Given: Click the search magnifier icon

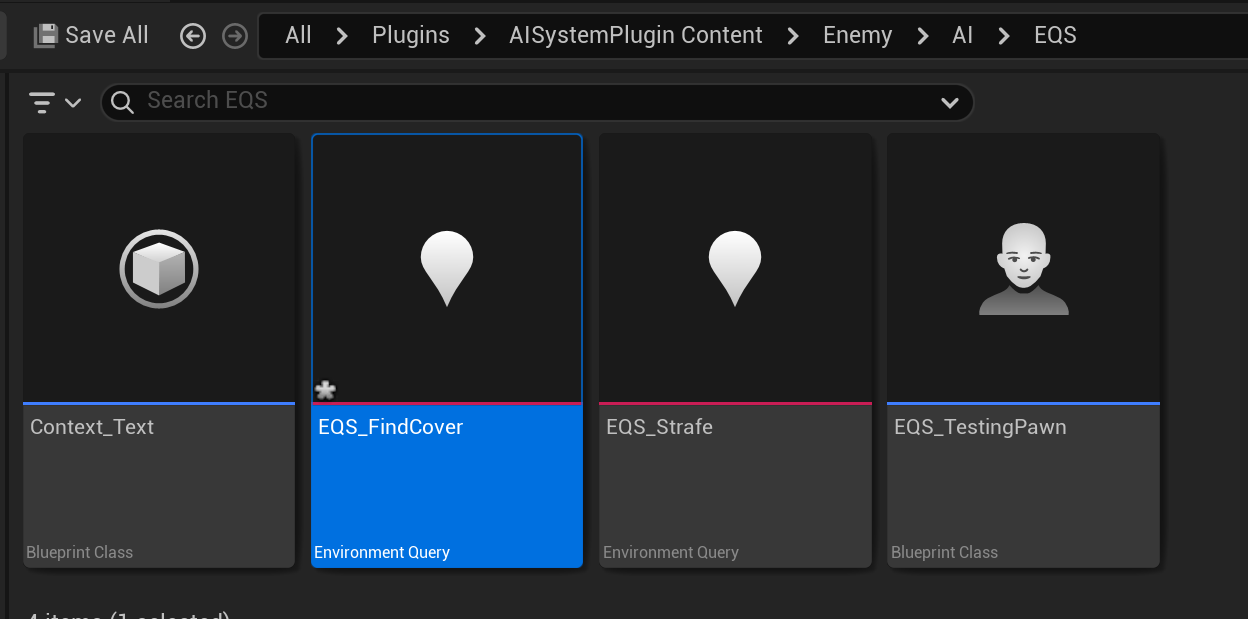Looking at the screenshot, I should 122,102.
